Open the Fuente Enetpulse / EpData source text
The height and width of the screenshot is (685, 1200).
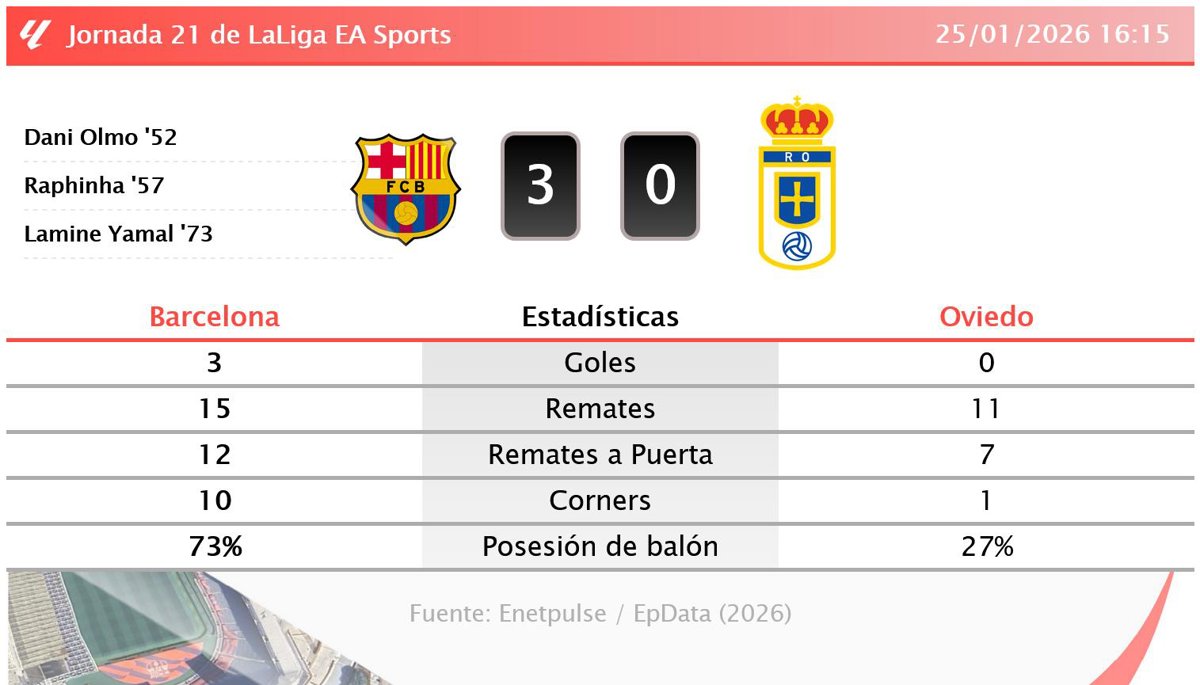[600, 613]
